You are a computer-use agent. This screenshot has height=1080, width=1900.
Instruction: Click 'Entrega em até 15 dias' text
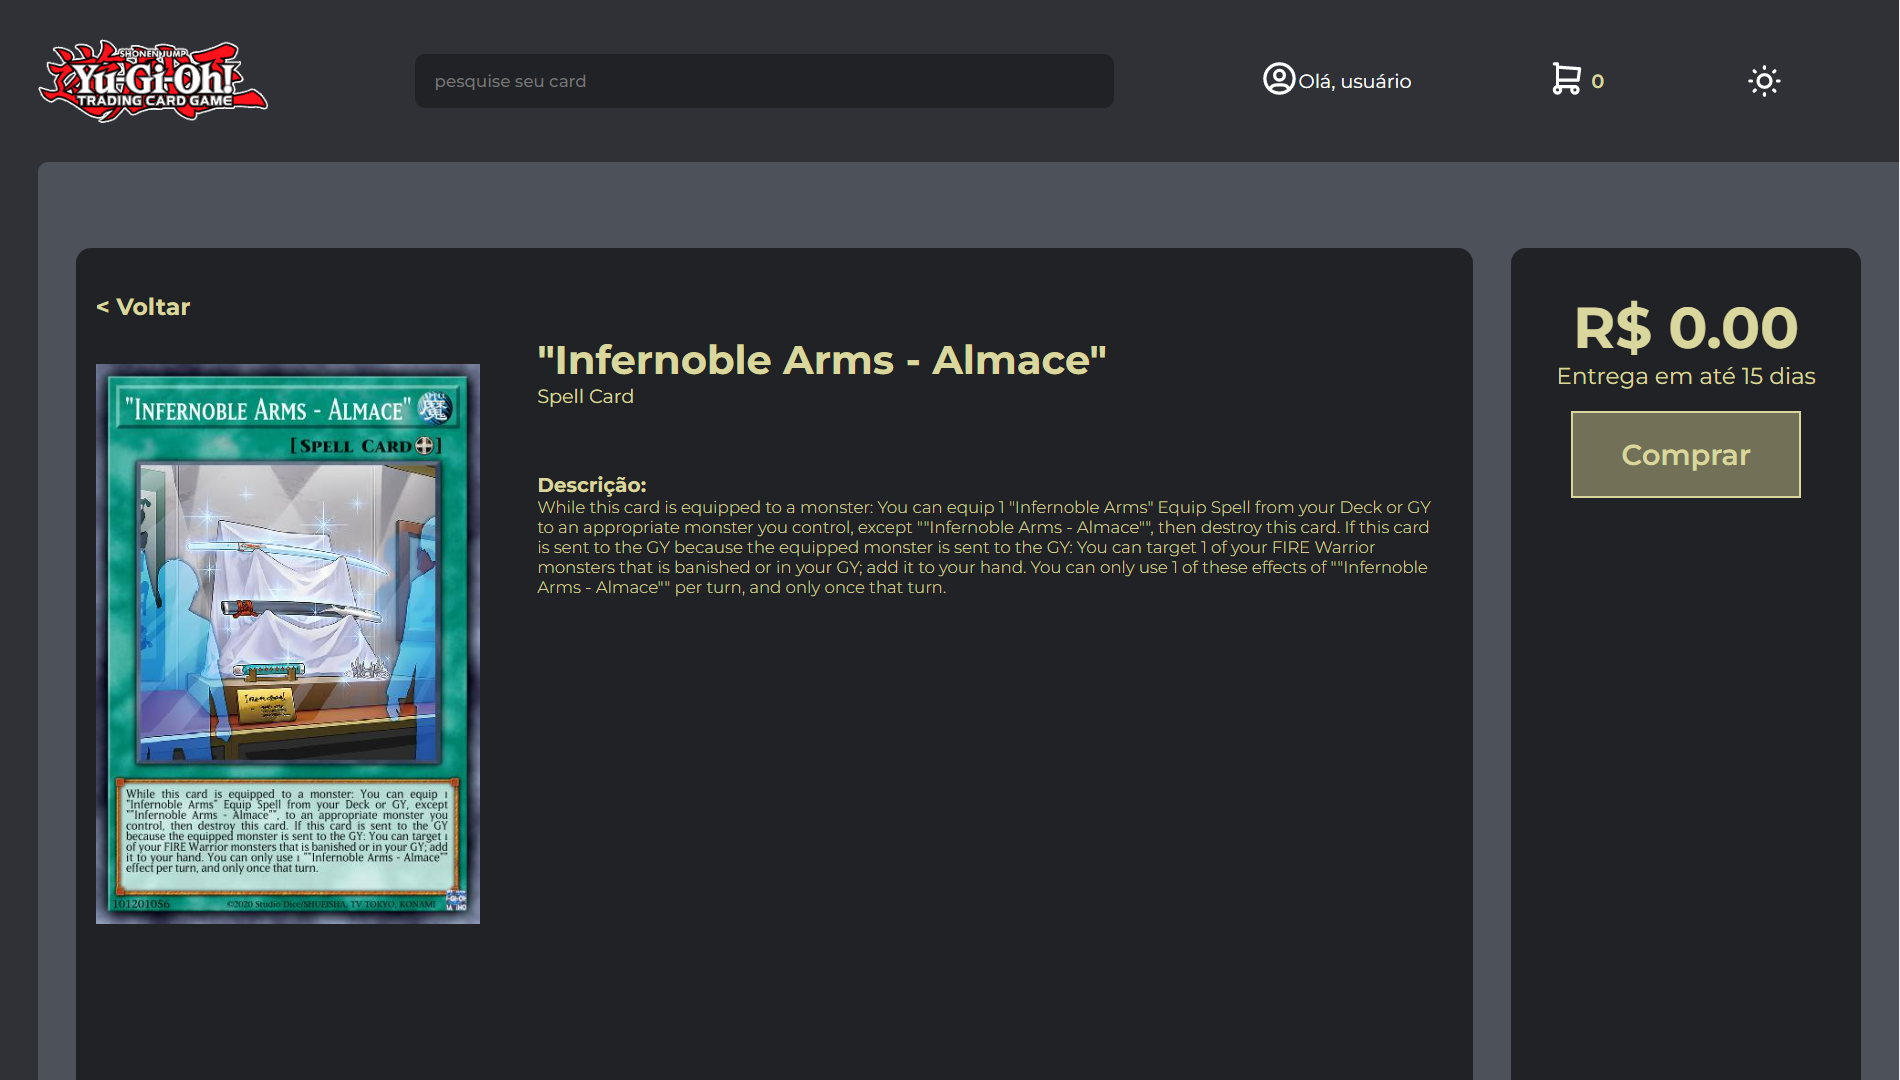coord(1686,376)
